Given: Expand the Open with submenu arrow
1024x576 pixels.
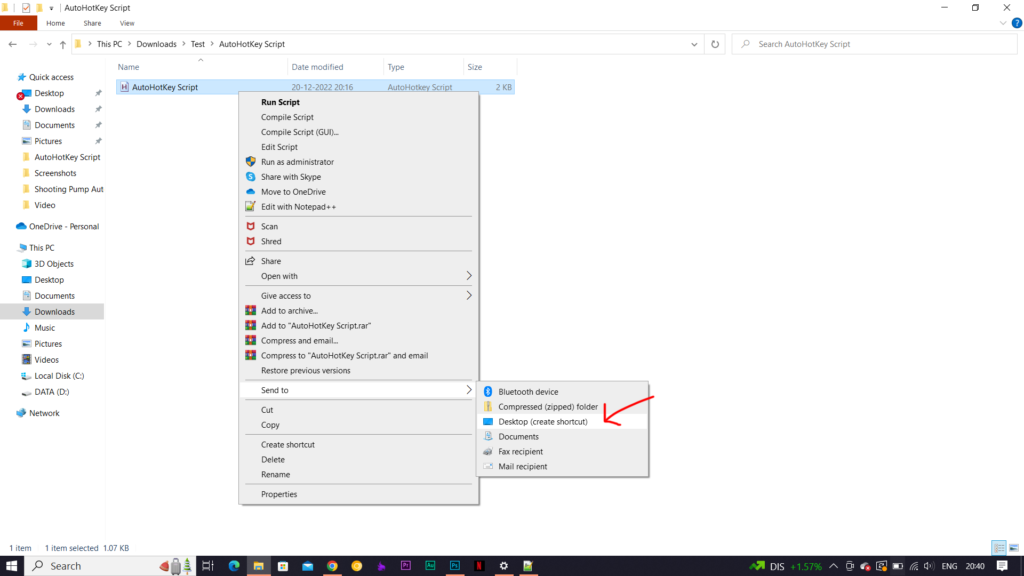Looking at the screenshot, I should pos(468,276).
